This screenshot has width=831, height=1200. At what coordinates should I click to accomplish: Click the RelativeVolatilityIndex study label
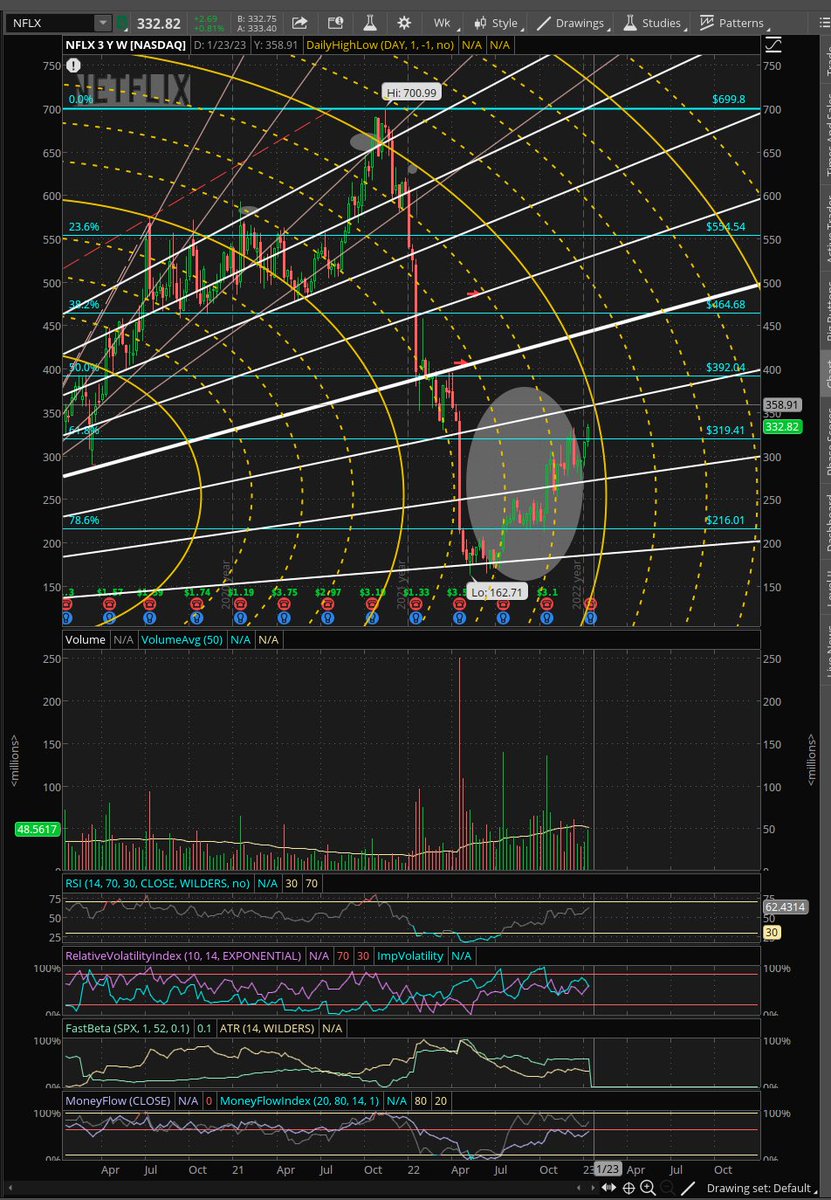[183, 955]
